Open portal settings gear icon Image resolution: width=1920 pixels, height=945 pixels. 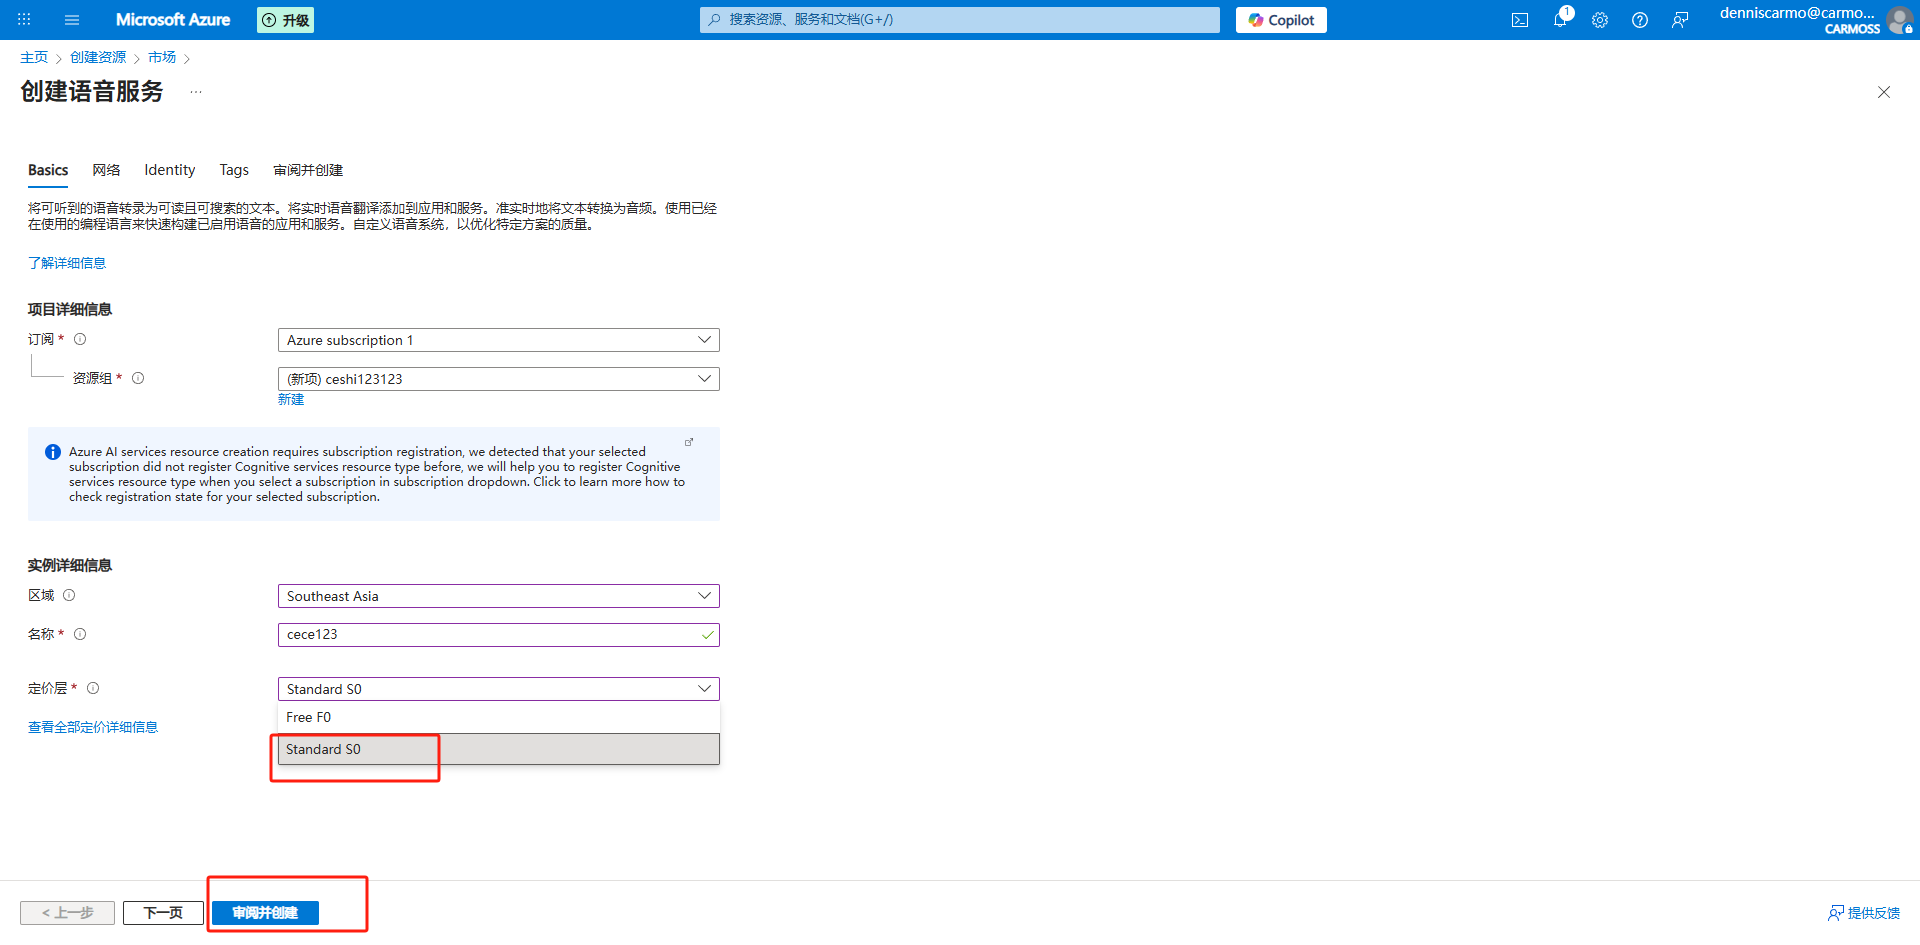[x=1600, y=20]
